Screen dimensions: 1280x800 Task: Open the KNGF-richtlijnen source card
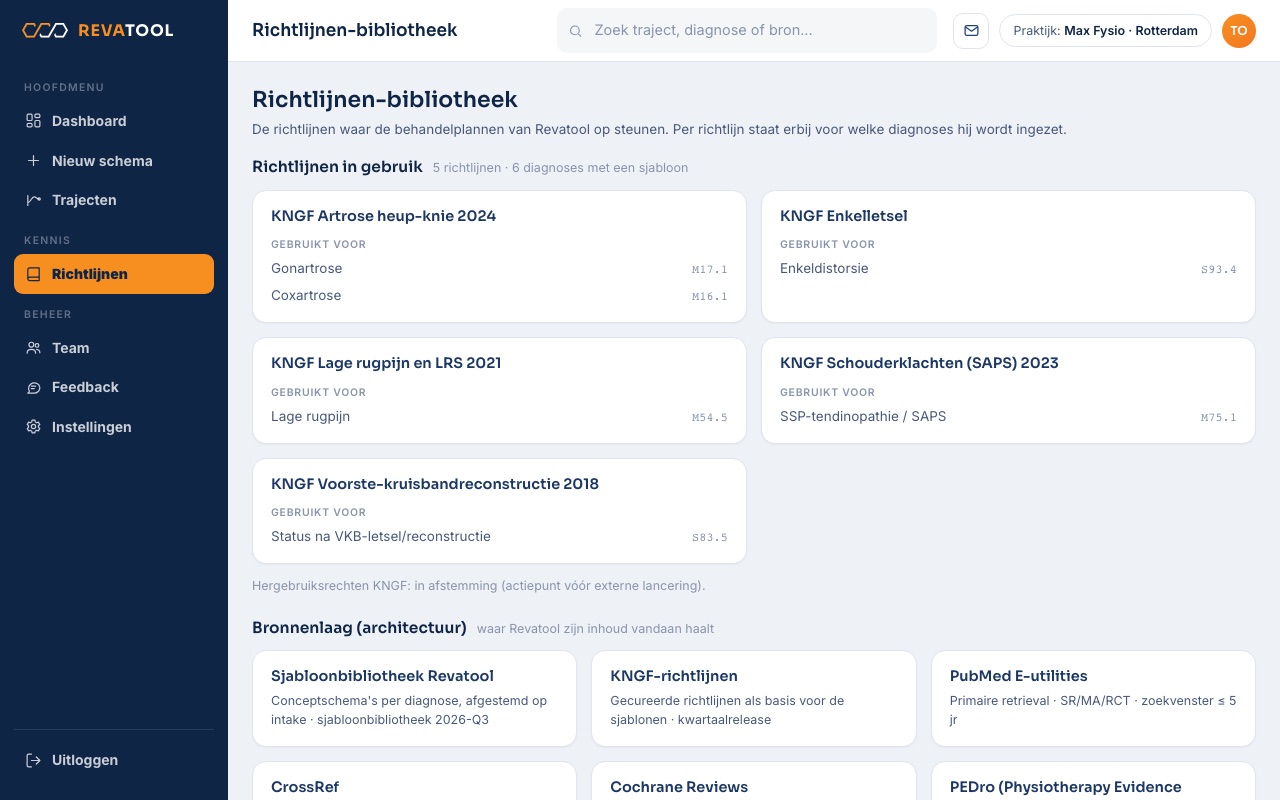(x=754, y=699)
